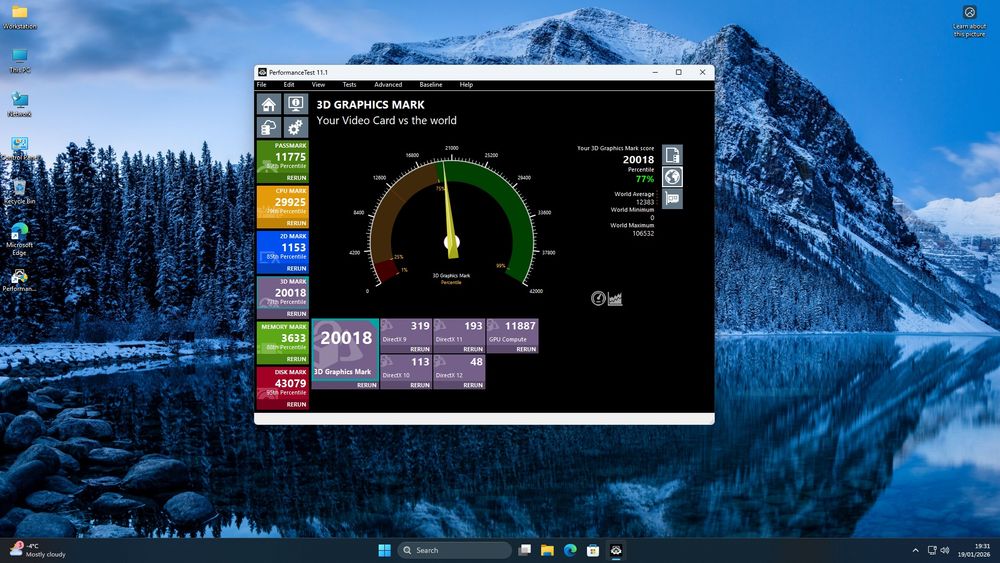This screenshot has width=1000, height=563.
Task: Click the taskbar Search box
Action: click(454, 550)
